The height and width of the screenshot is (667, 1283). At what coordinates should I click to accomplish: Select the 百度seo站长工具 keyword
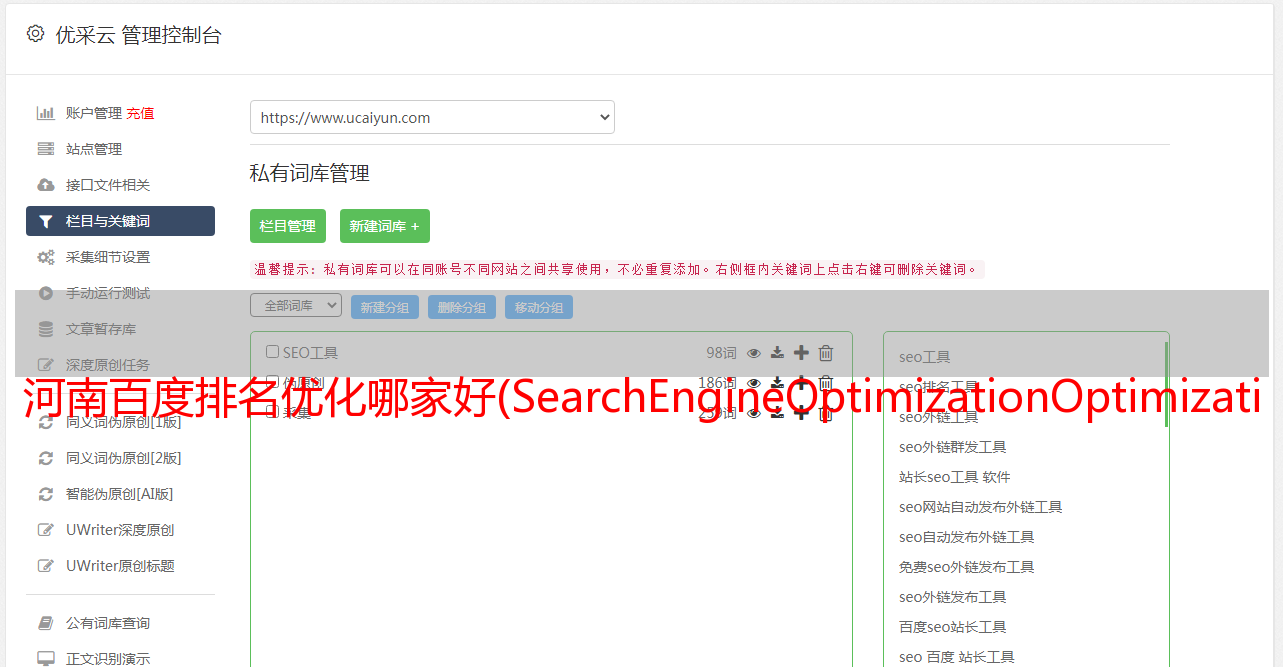tap(953, 627)
